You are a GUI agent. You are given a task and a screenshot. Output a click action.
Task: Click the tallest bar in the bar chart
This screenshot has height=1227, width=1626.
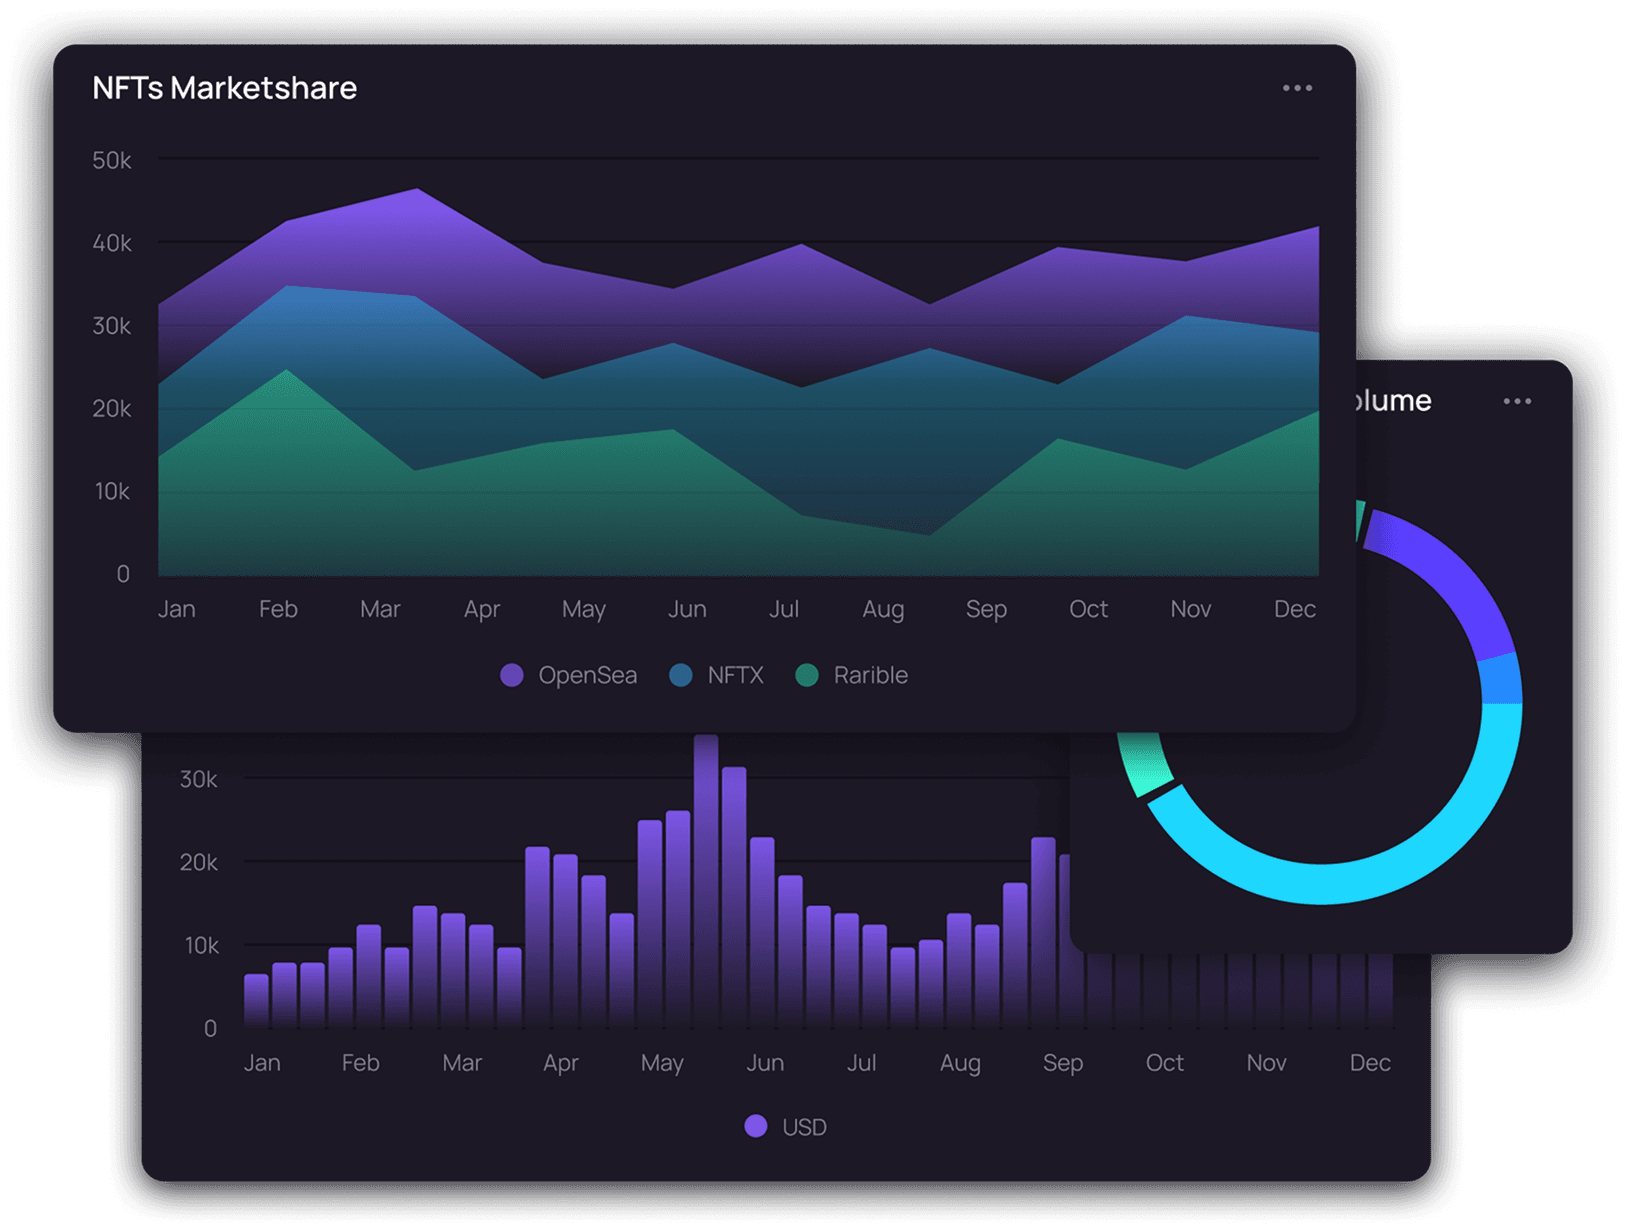tap(706, 880)
